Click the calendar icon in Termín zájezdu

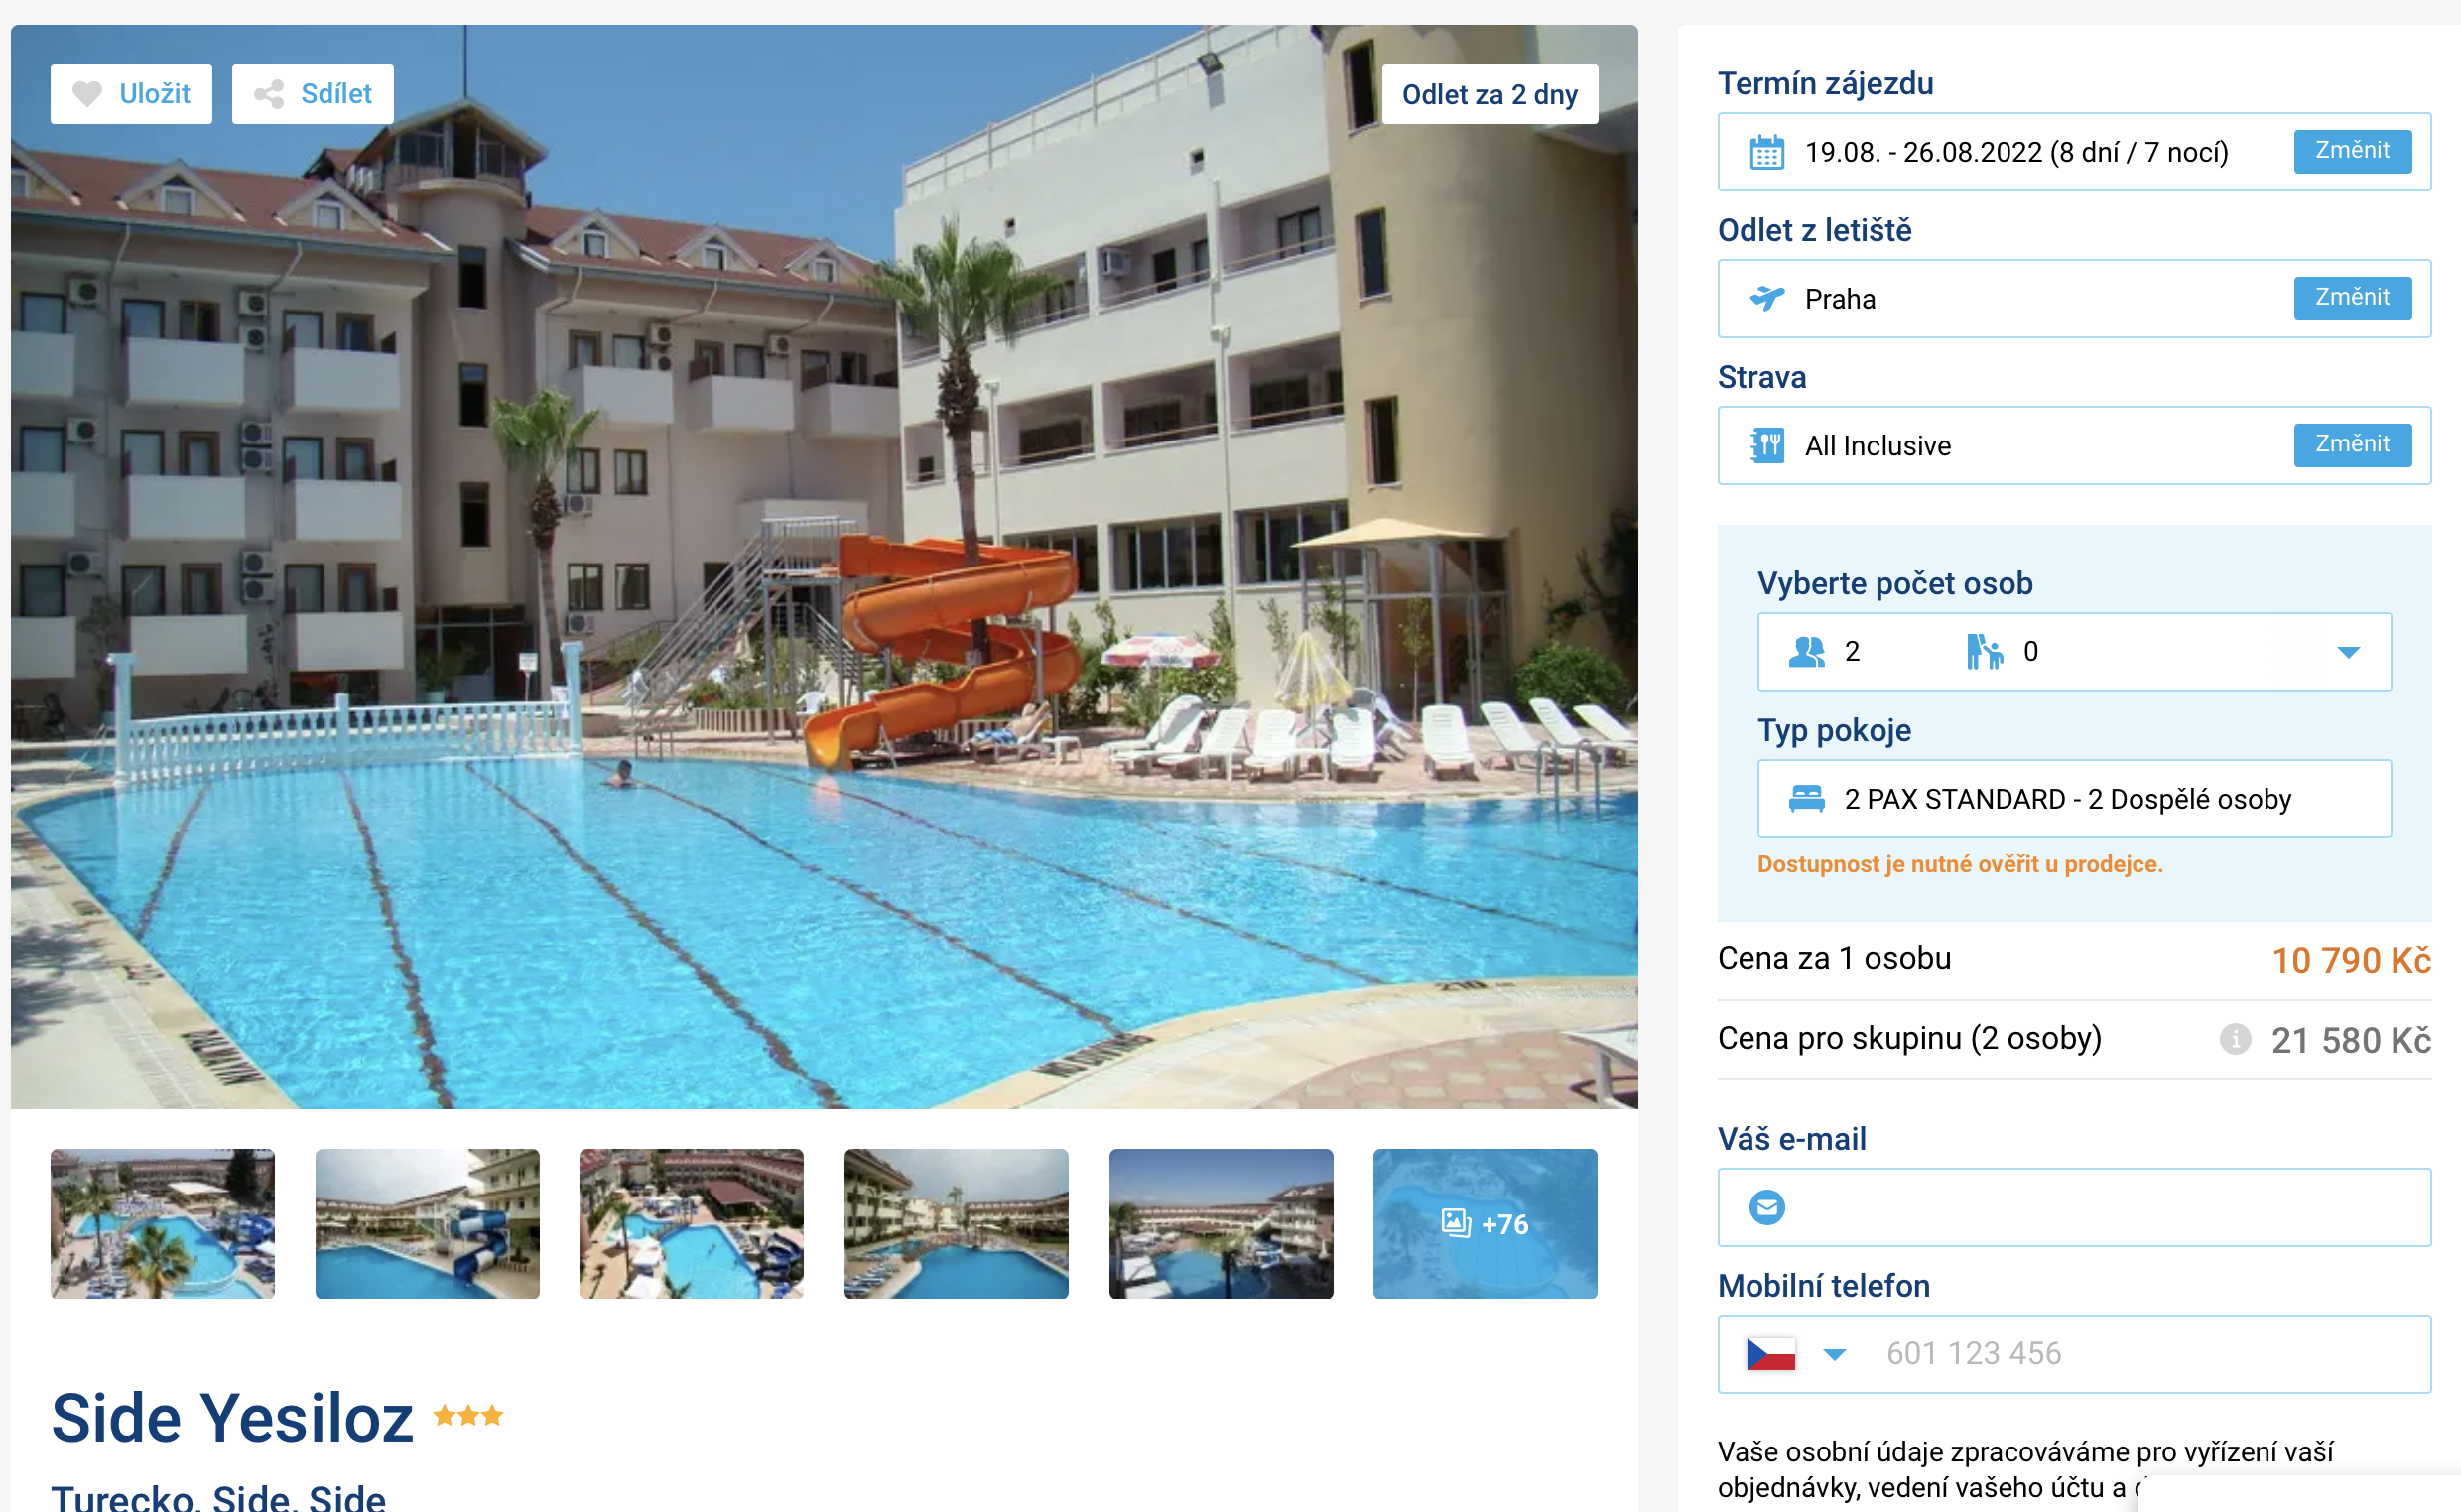click(1766, 152)
